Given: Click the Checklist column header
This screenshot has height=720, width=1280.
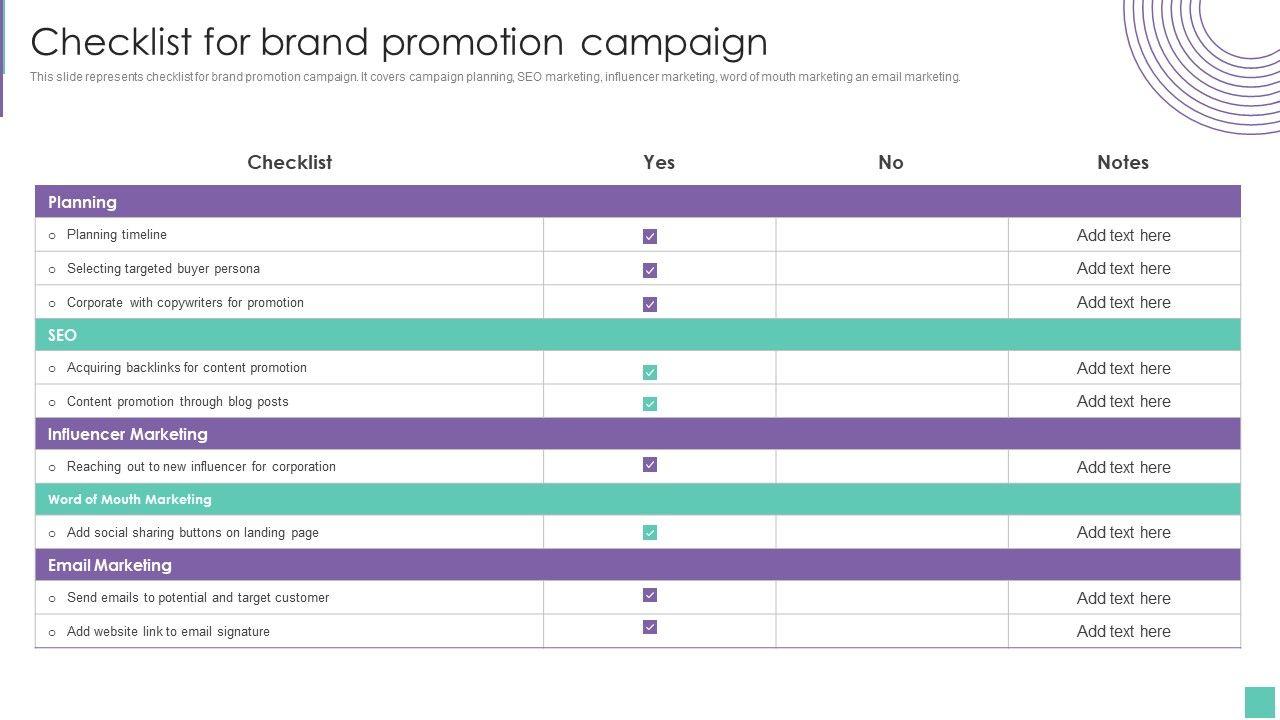Looking at the screenshot, I should 289,162.
